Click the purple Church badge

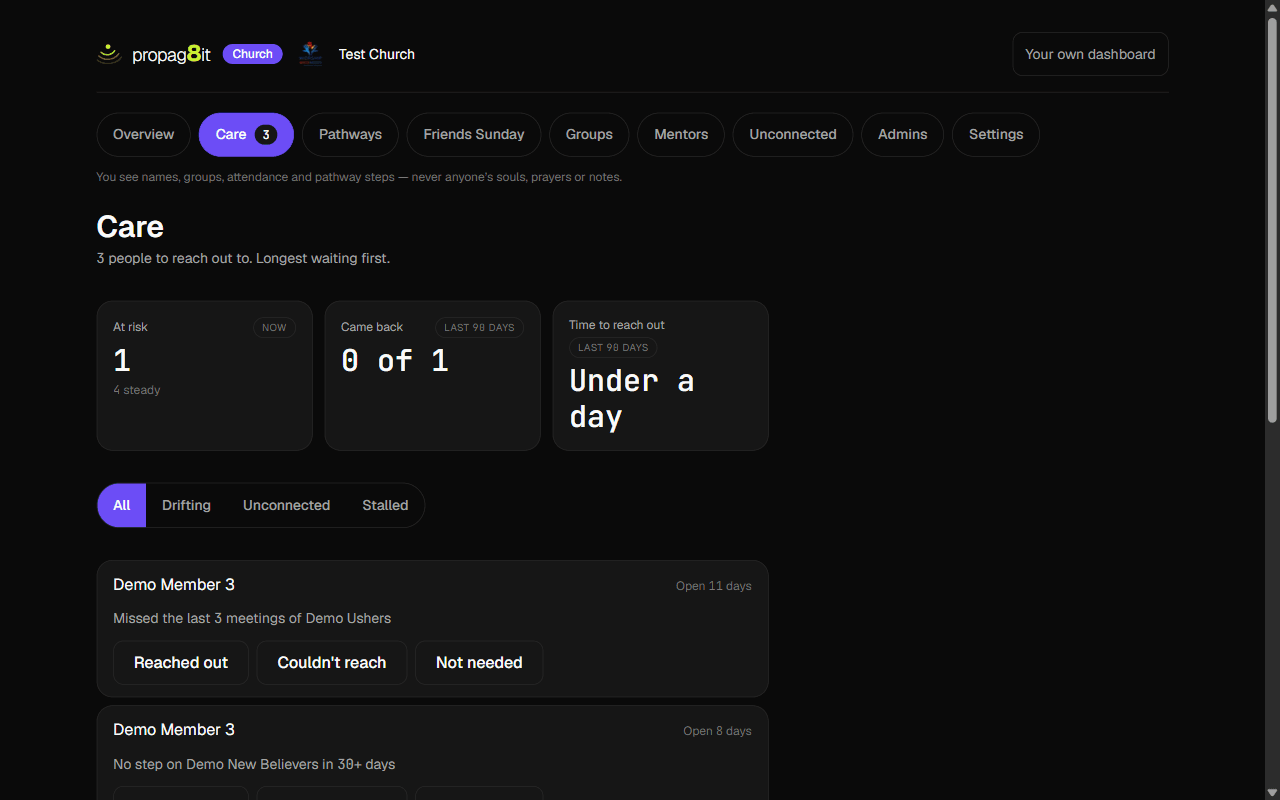[x=253, y=54]
